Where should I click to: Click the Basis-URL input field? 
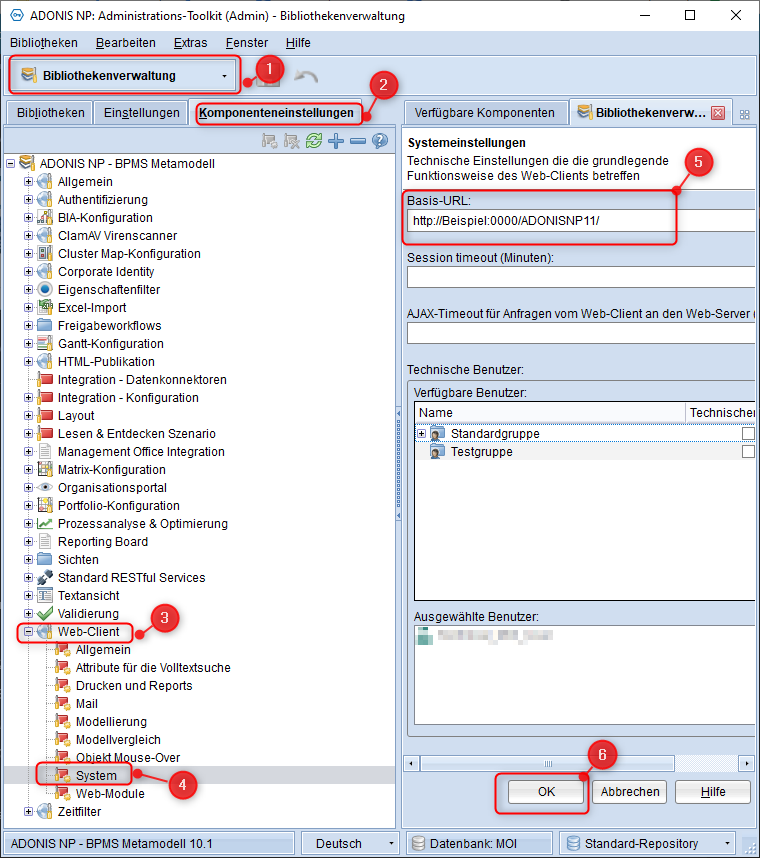click(581, 221)
